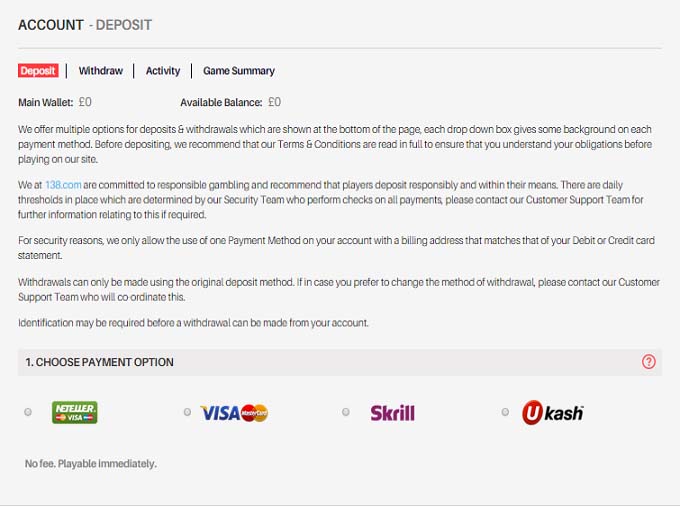This screenshot has width=680, height=511.
Task: Click the Choose Payment Option section header
Action: click(100, 362)
